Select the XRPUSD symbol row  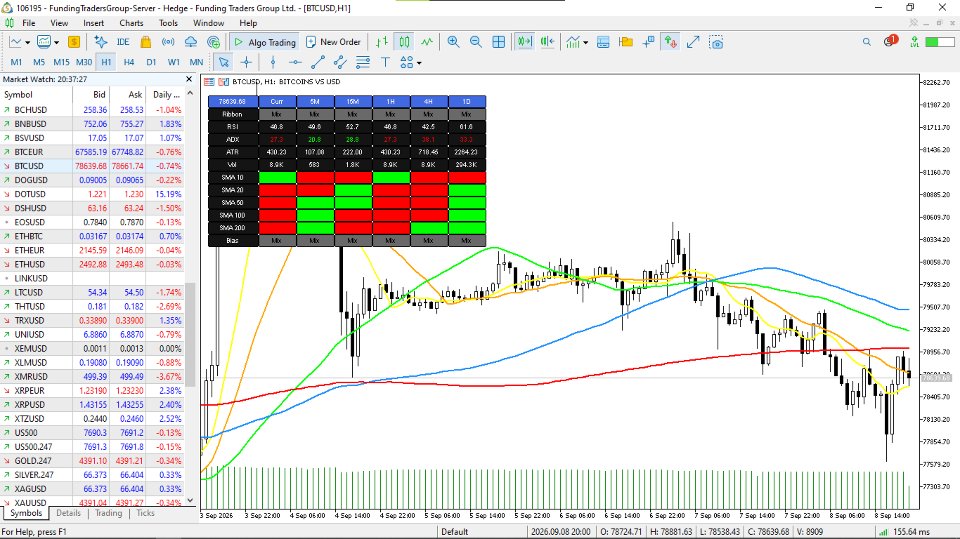[x=92, y=405]
